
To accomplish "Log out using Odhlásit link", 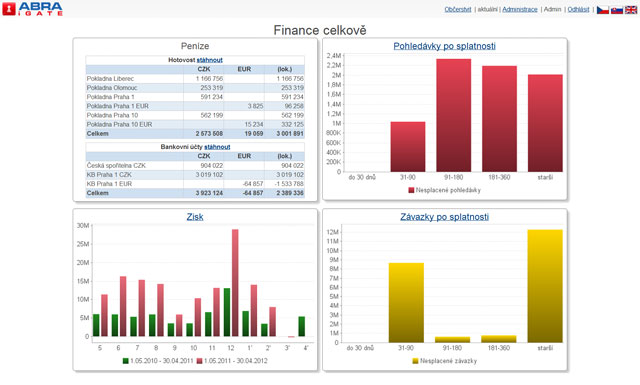I will (578, 9).
